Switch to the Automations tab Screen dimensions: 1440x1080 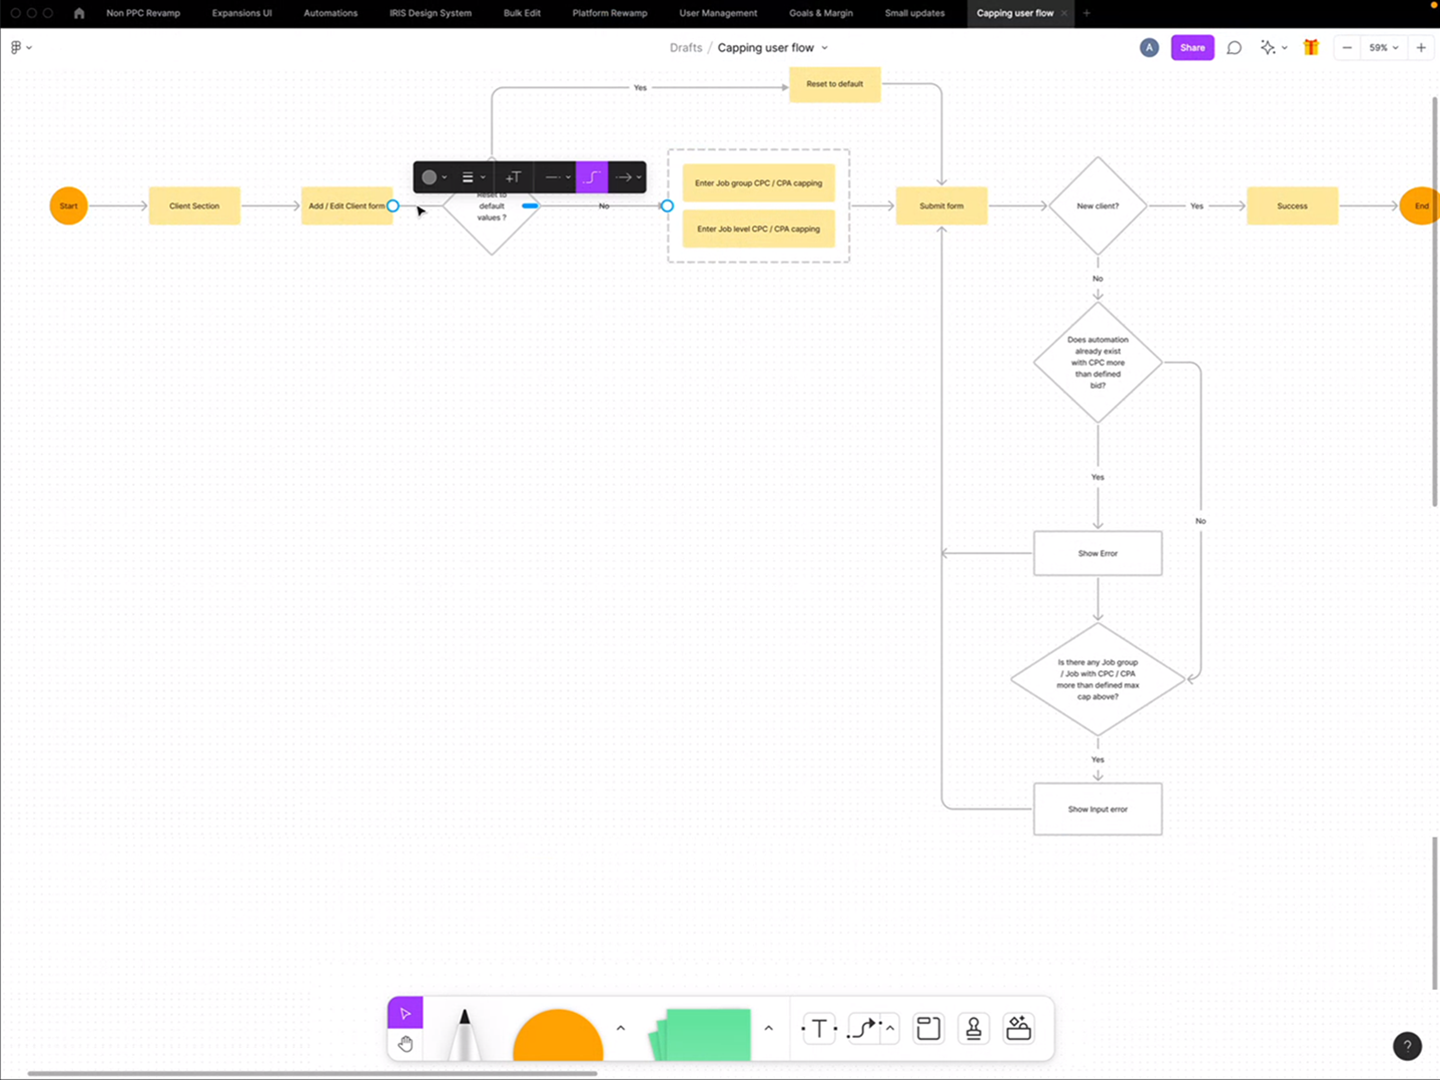click(x=330, y=13)
